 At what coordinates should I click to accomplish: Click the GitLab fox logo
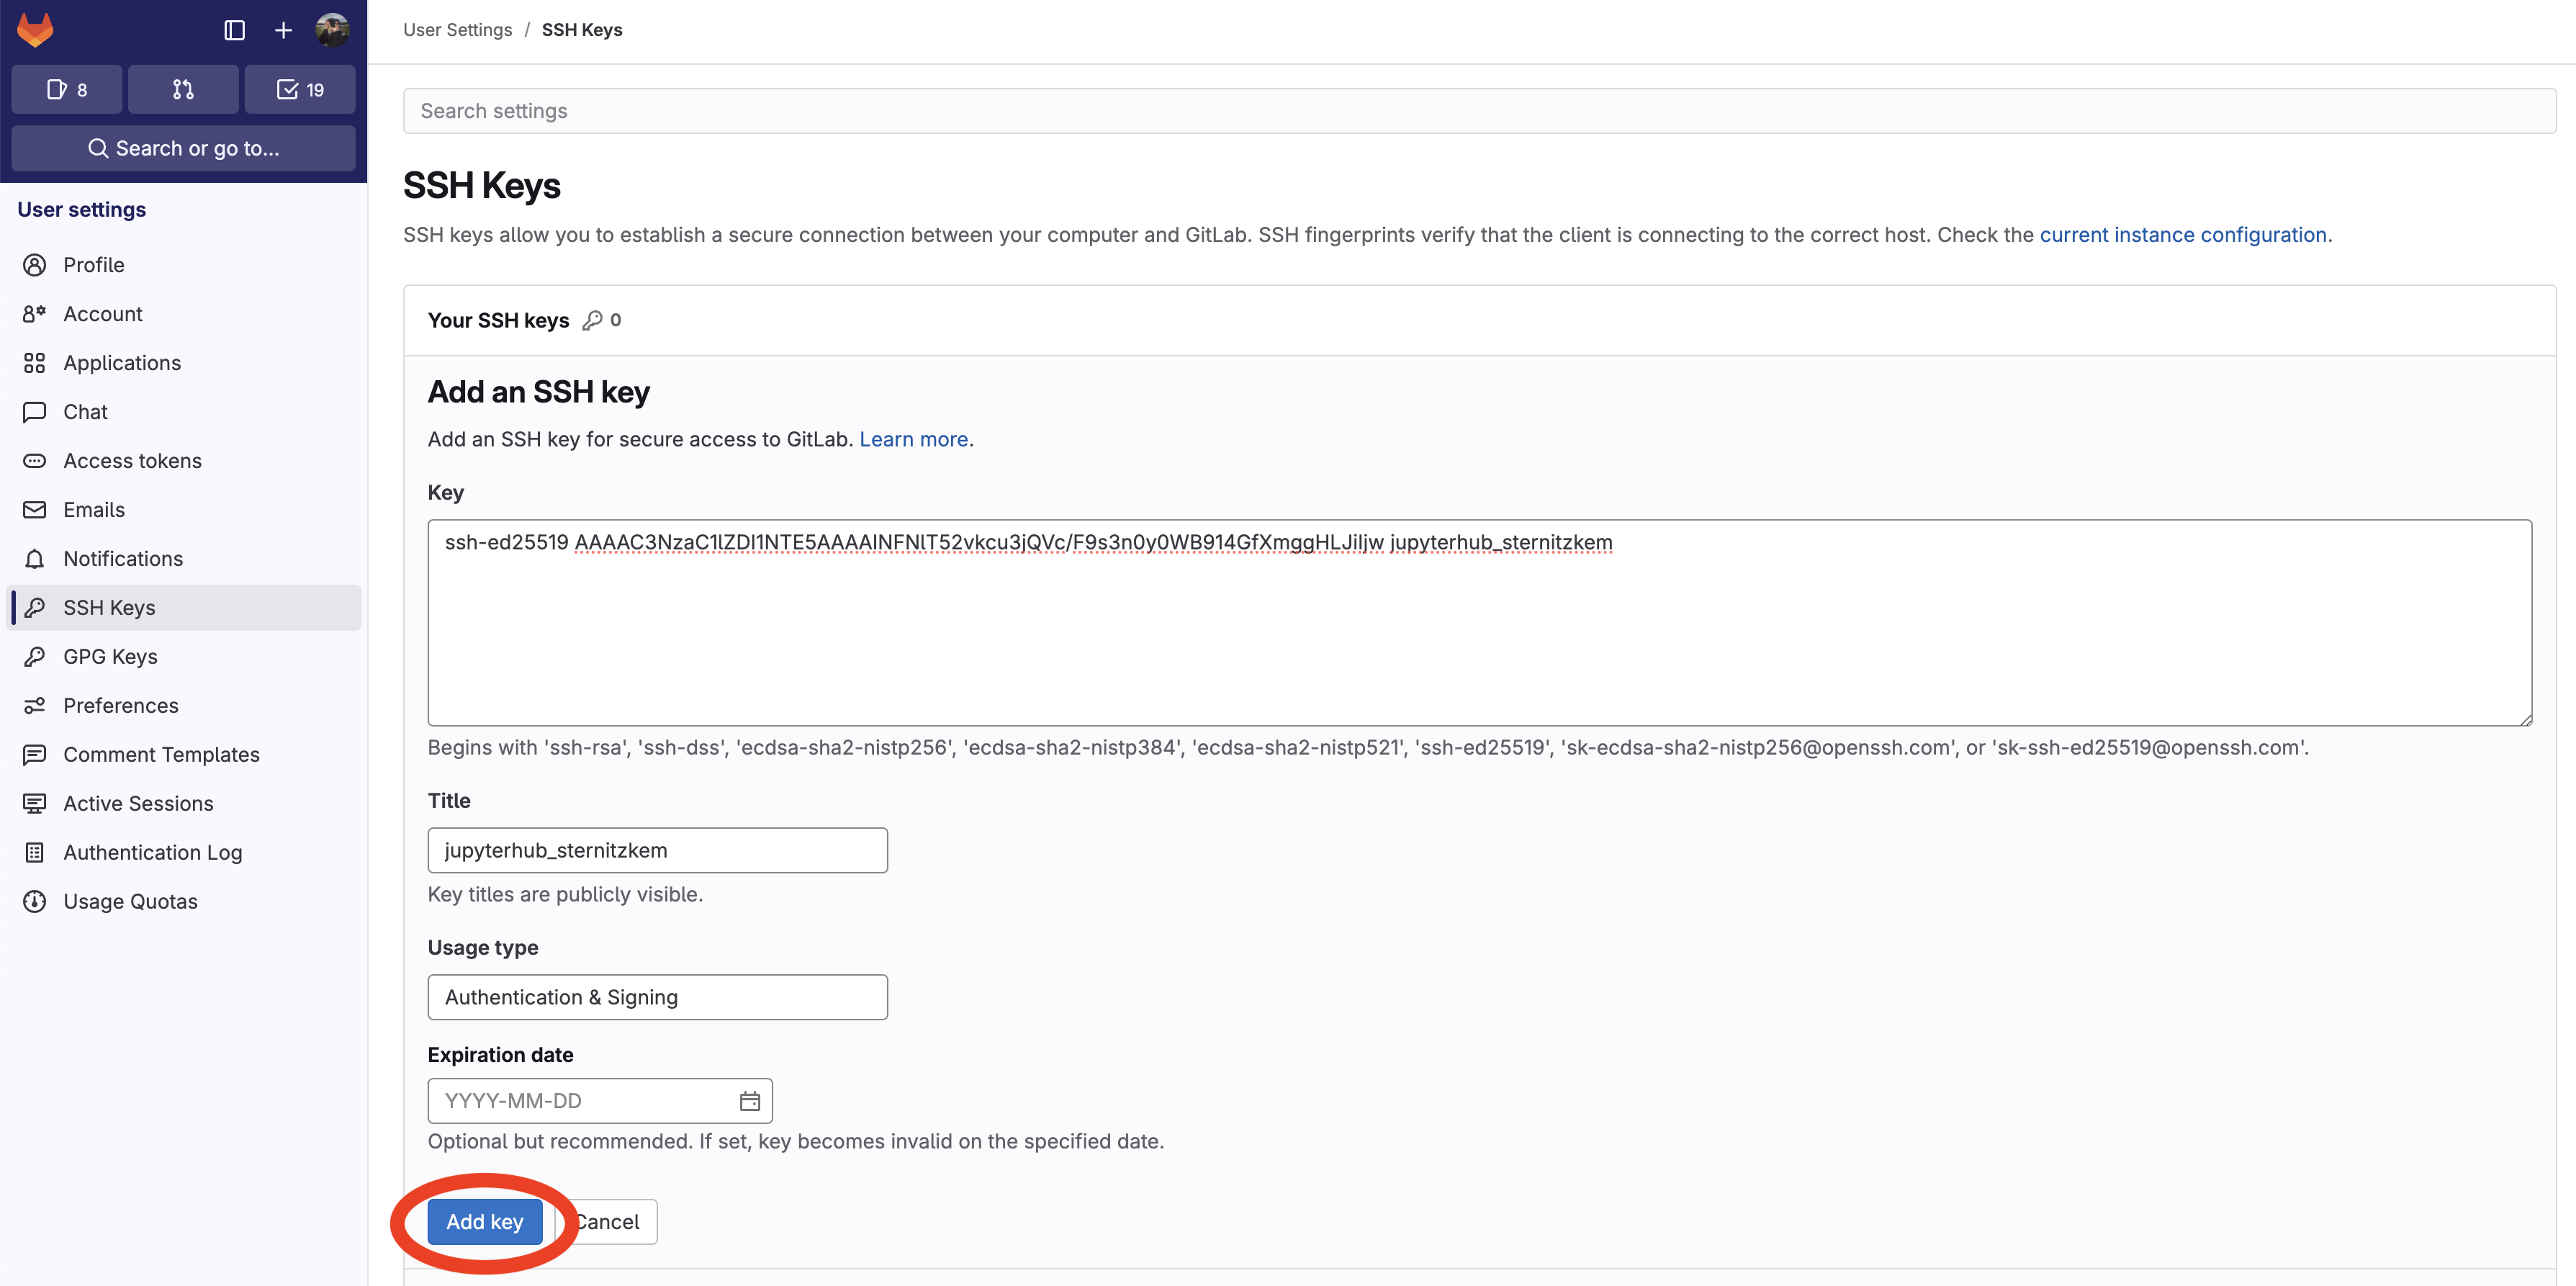click(x=35, y=30)
